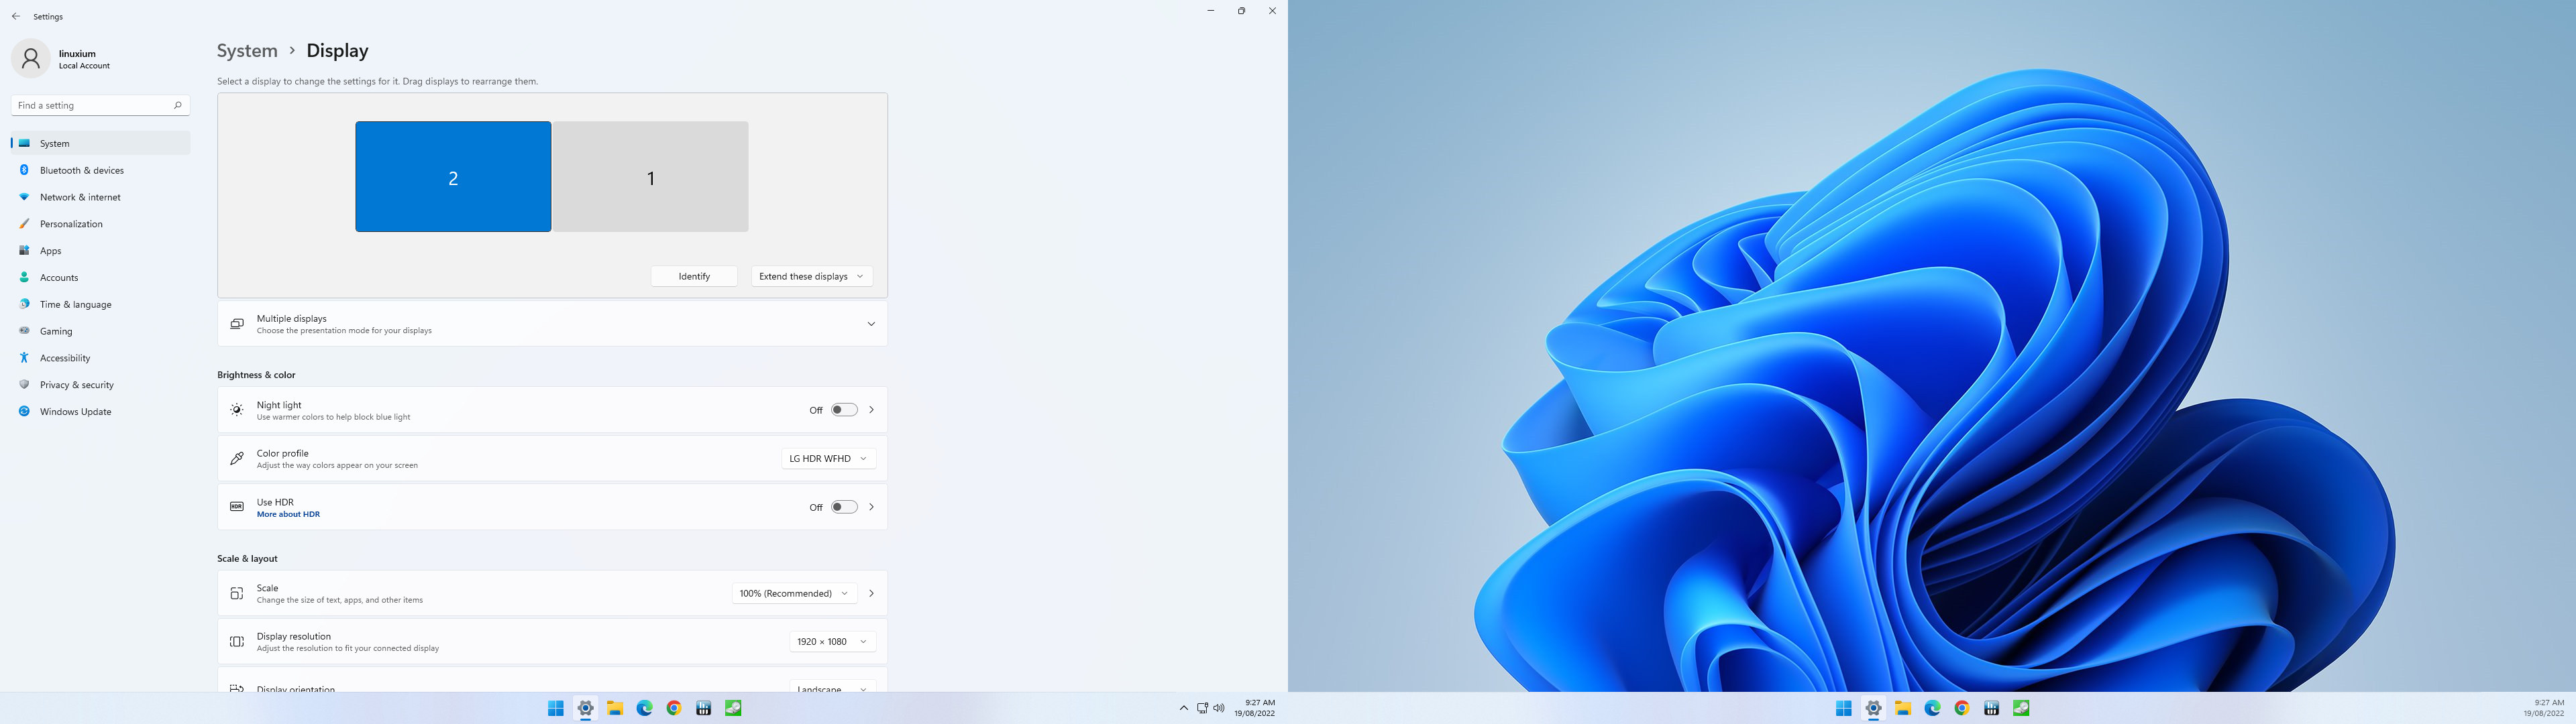Select Privacy & security in the sidebar
This screenshot has width=2576, height=724.
(100, 385)
